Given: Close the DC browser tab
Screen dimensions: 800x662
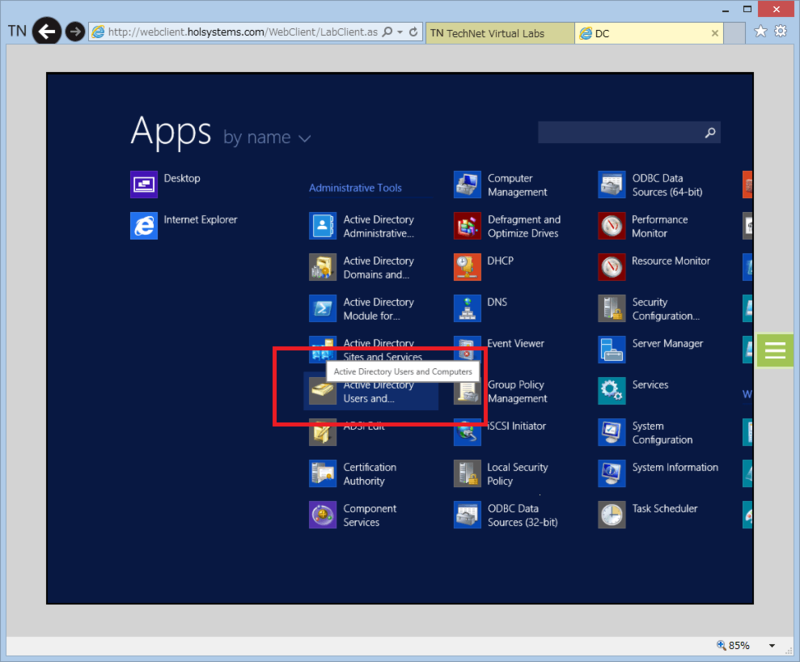Looking at the screenshot, I should point(715,33).
